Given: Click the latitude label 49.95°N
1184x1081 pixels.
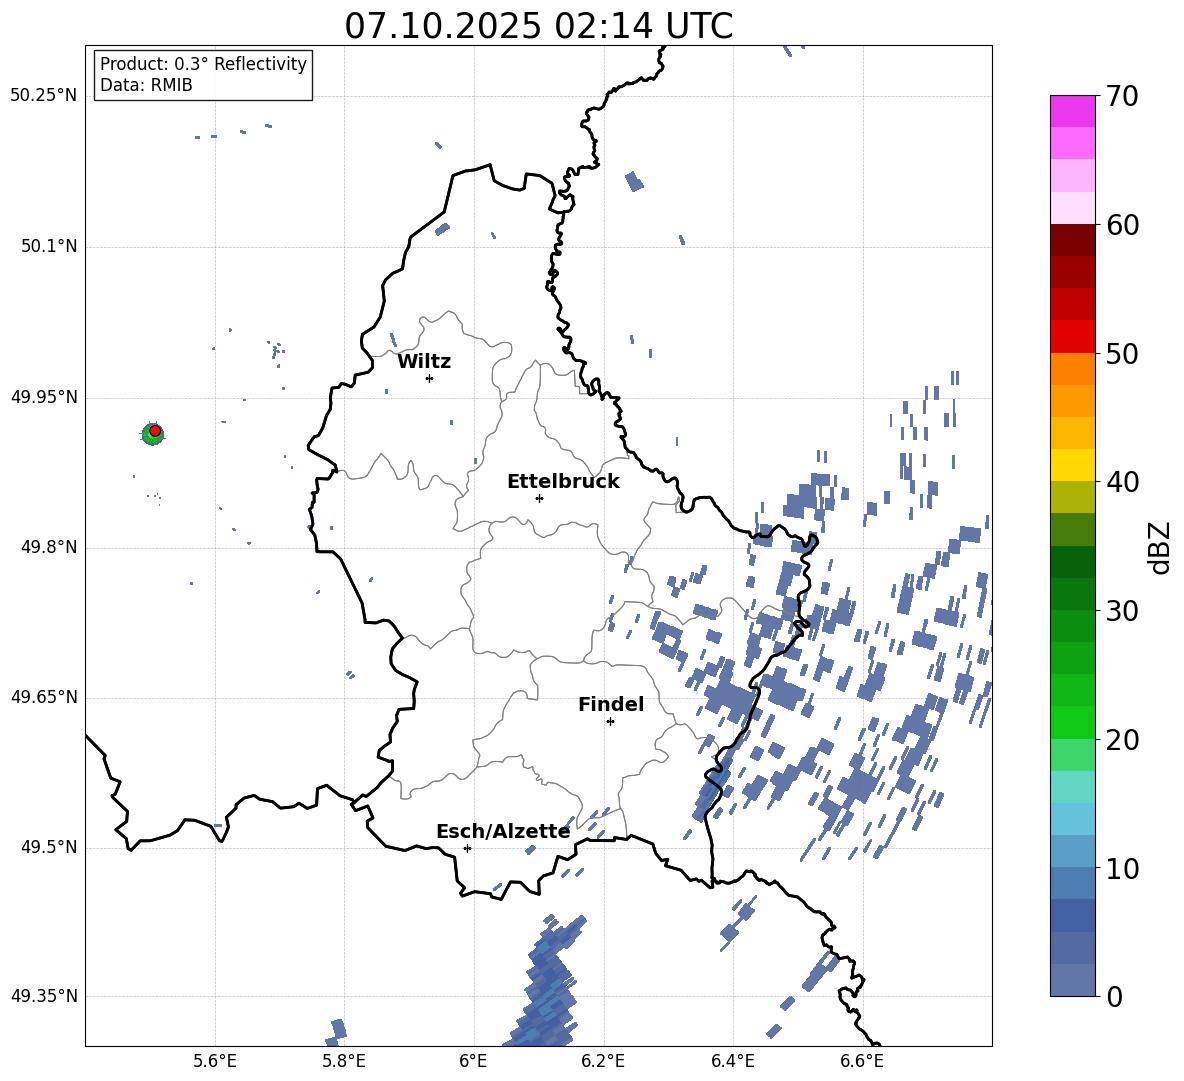Looking at the screenshot, I should [x=44, y=396].
